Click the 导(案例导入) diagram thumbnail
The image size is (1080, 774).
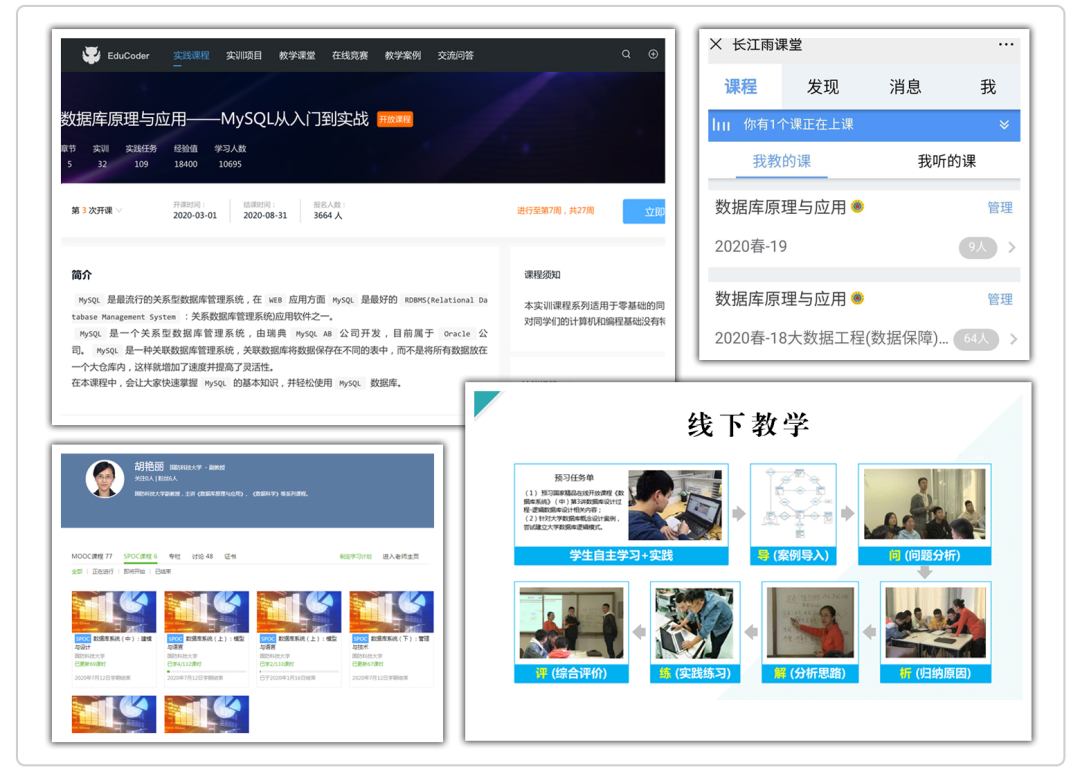[793, 506]
